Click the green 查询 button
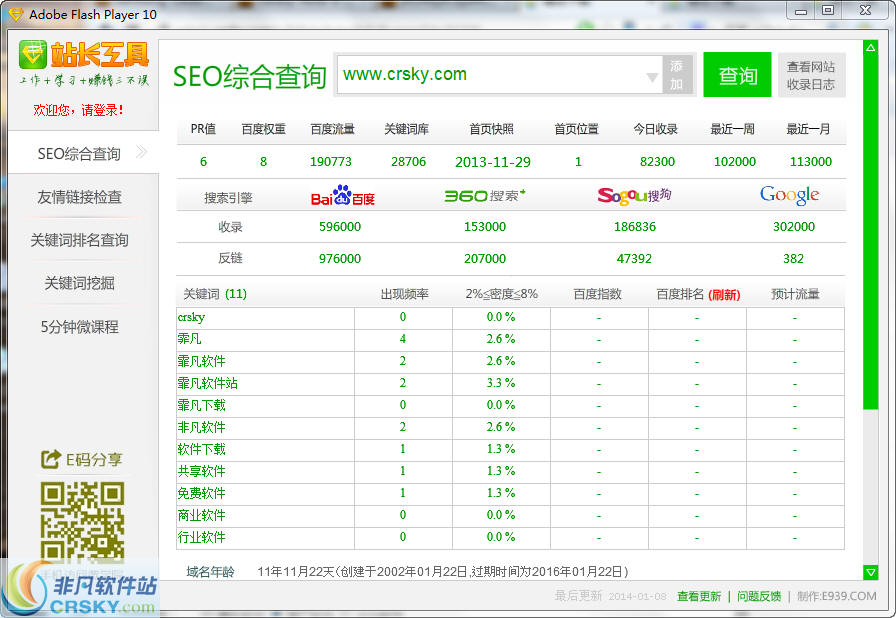The width and height of the screenshot is (896, 618). [x=737, y=75]
